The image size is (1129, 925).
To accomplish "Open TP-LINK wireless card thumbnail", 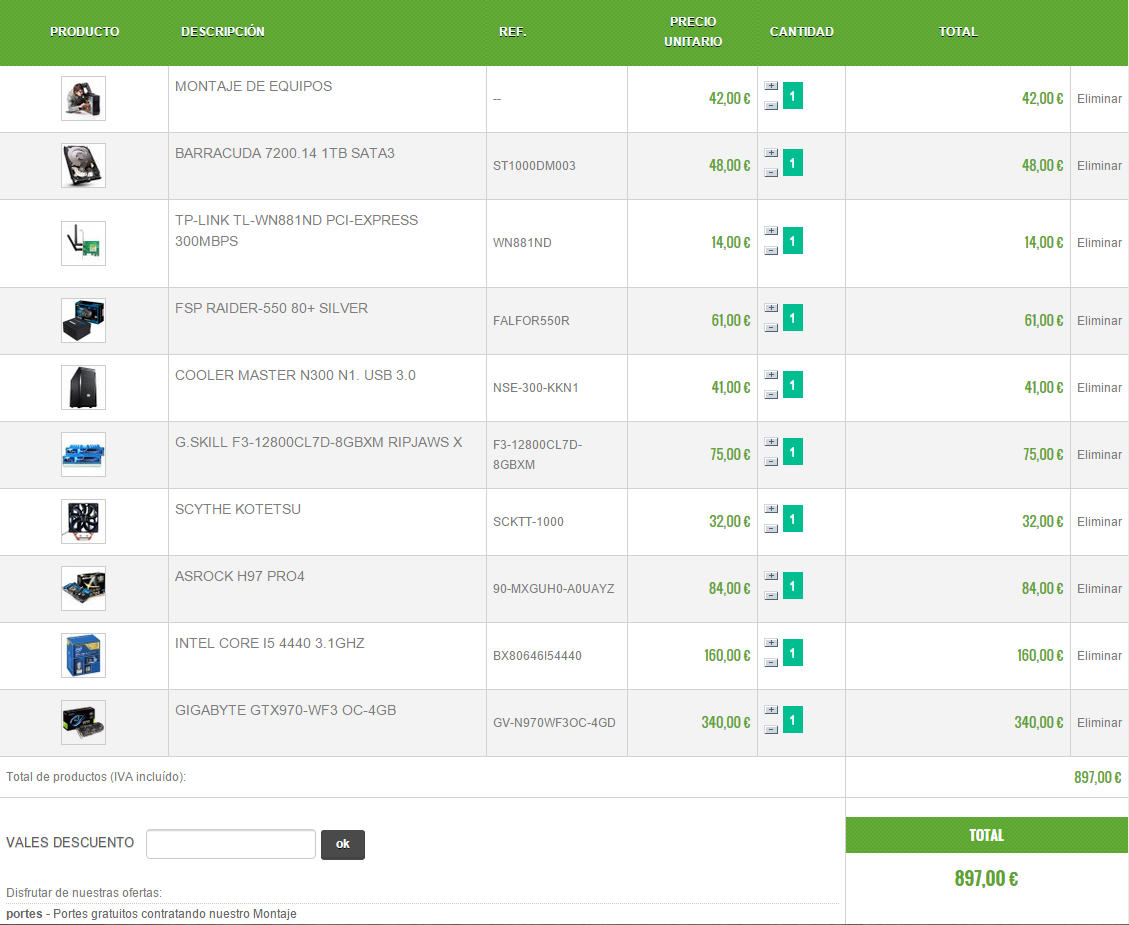I will pos(84,243).
